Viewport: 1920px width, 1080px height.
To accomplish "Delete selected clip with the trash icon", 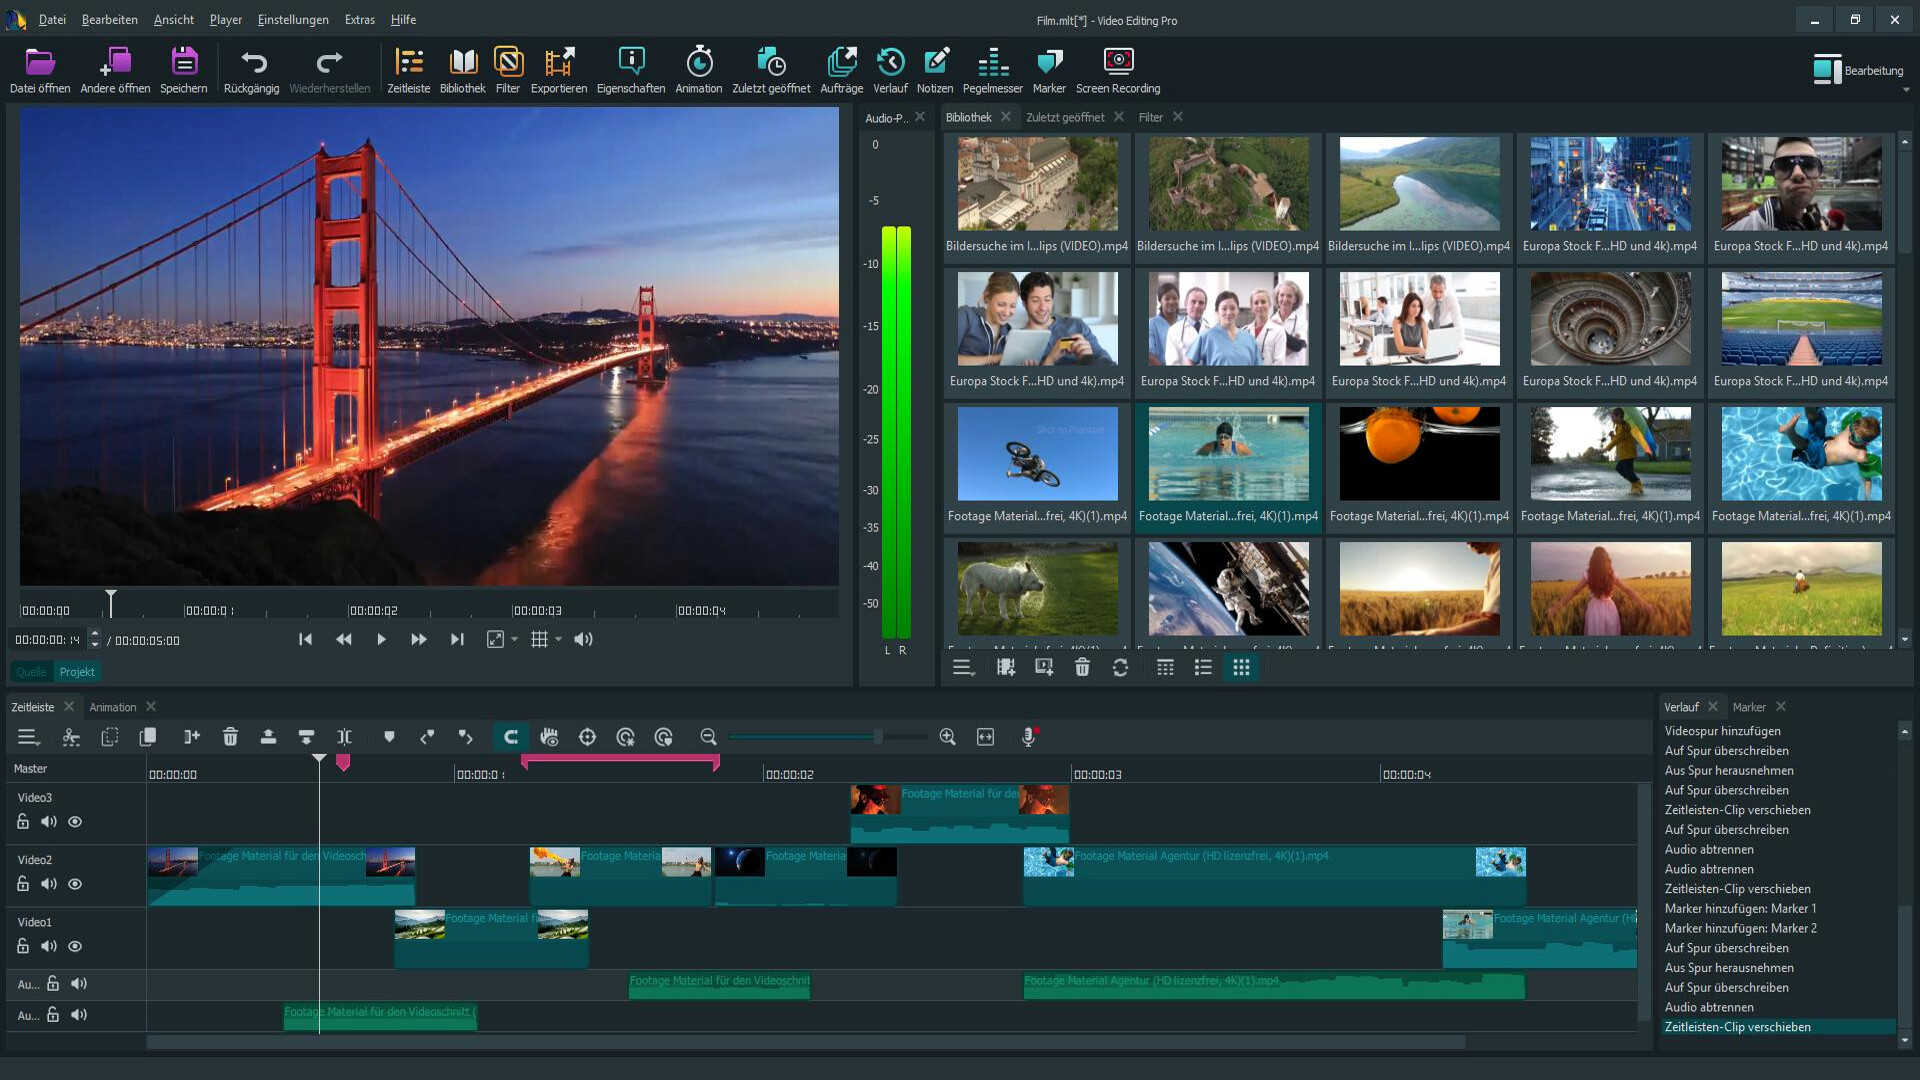I will pyautogui.click(x=230, y=737).
